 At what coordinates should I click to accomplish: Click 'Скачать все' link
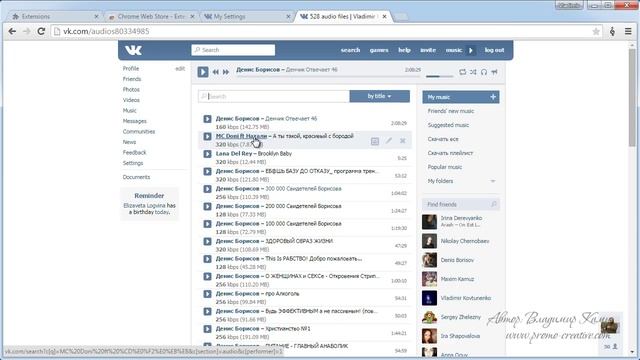443,139
